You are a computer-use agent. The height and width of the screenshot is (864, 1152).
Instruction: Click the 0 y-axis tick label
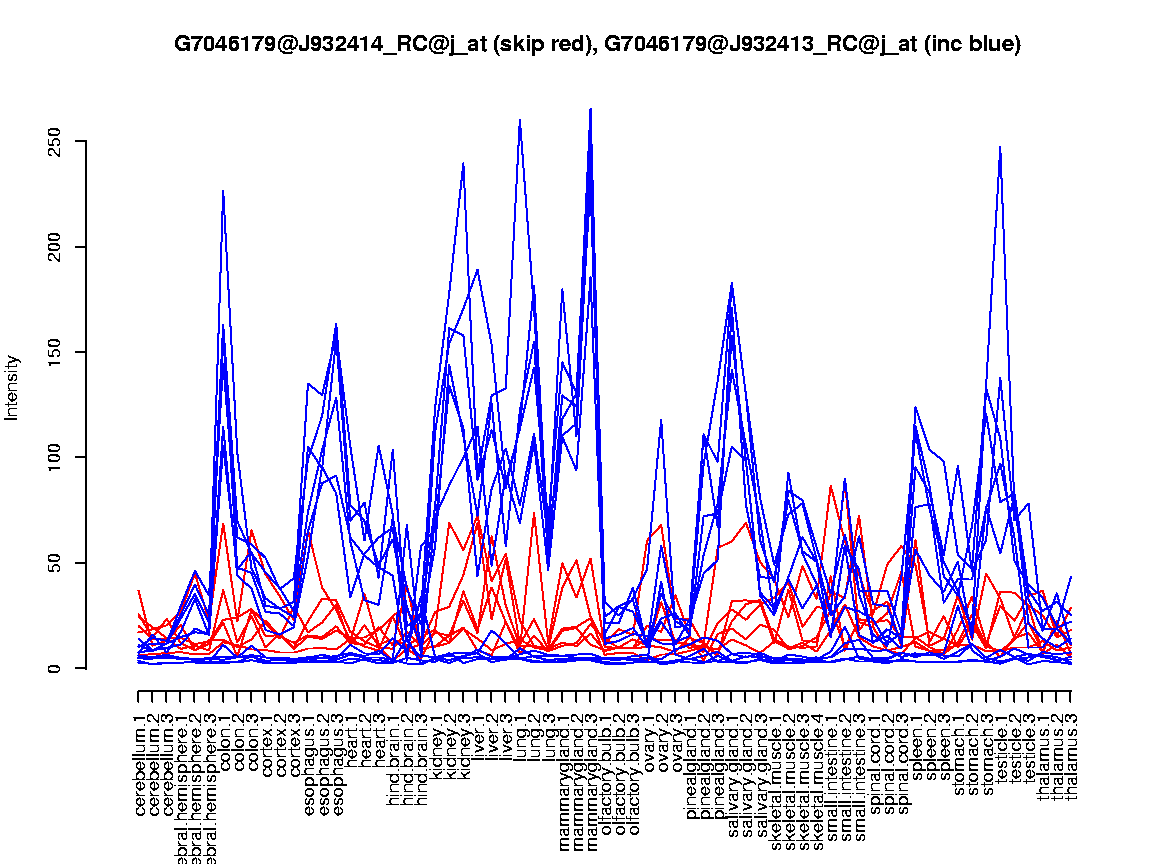pos(58,668)
